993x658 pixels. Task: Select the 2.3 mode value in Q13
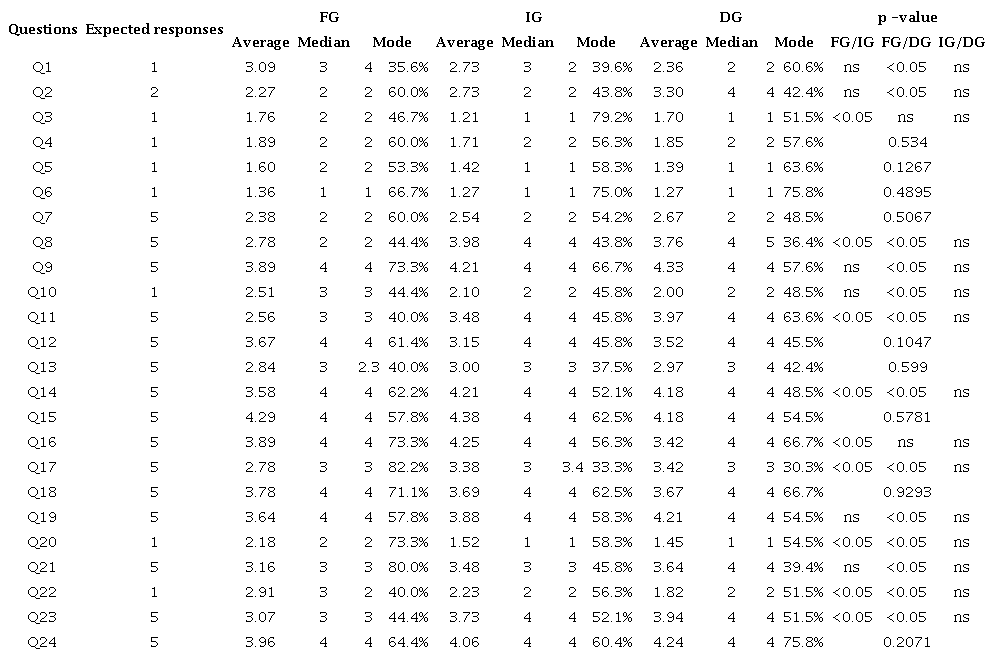click(x=368, y=366)
